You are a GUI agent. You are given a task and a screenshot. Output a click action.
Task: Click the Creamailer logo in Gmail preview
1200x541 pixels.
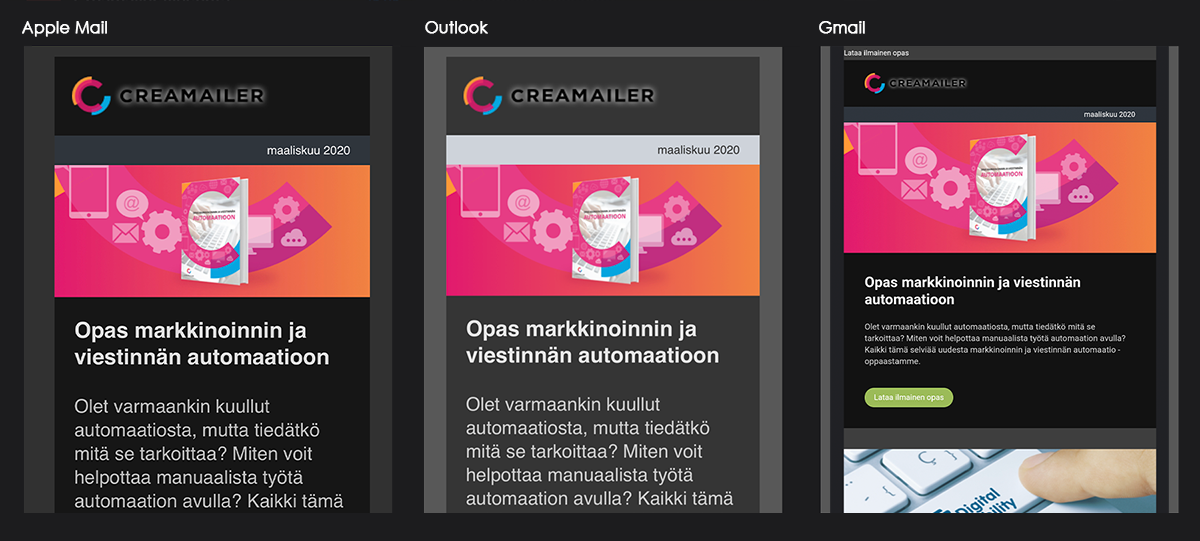tap(915, 83)
